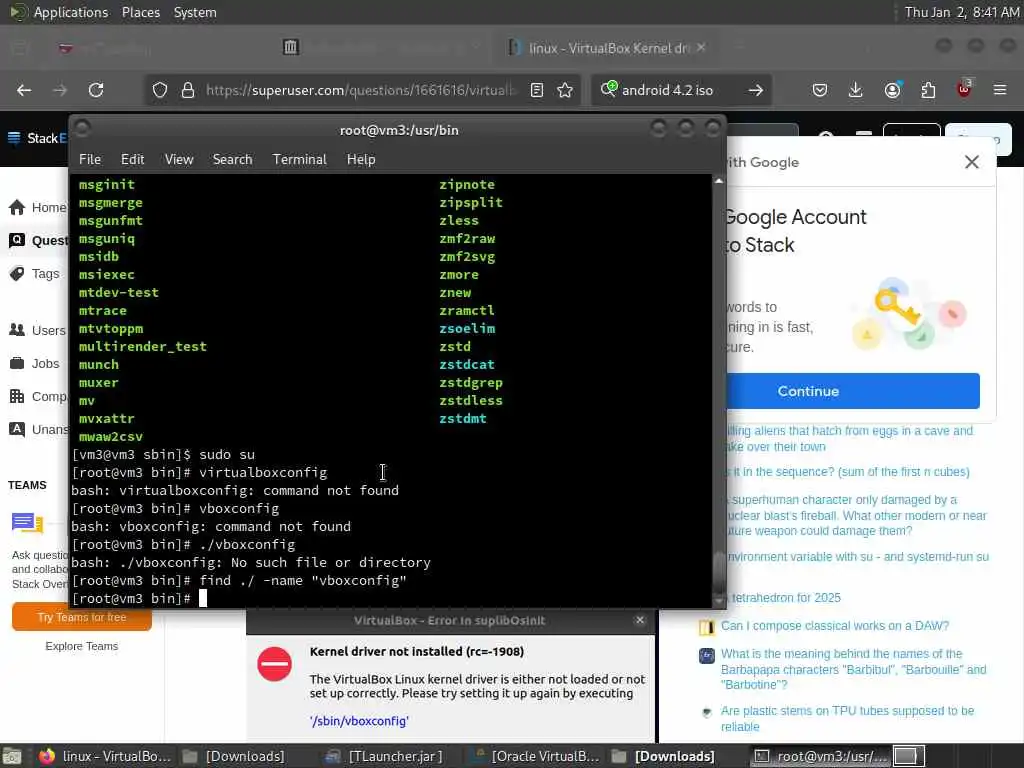
Task: Switch to bold [Downloads] taskbar item
Action: 664,756
